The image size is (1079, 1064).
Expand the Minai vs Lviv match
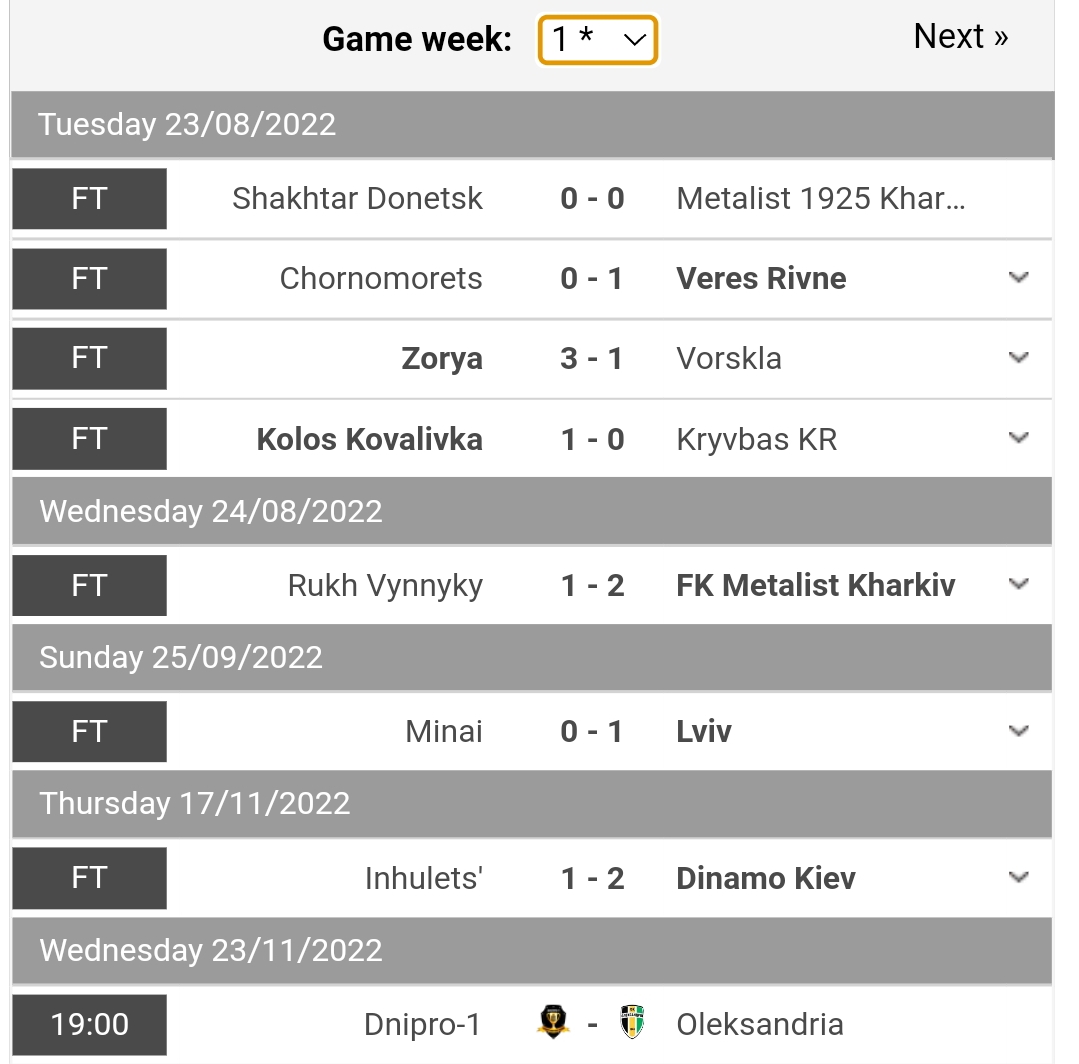(x=1018, y=731)
